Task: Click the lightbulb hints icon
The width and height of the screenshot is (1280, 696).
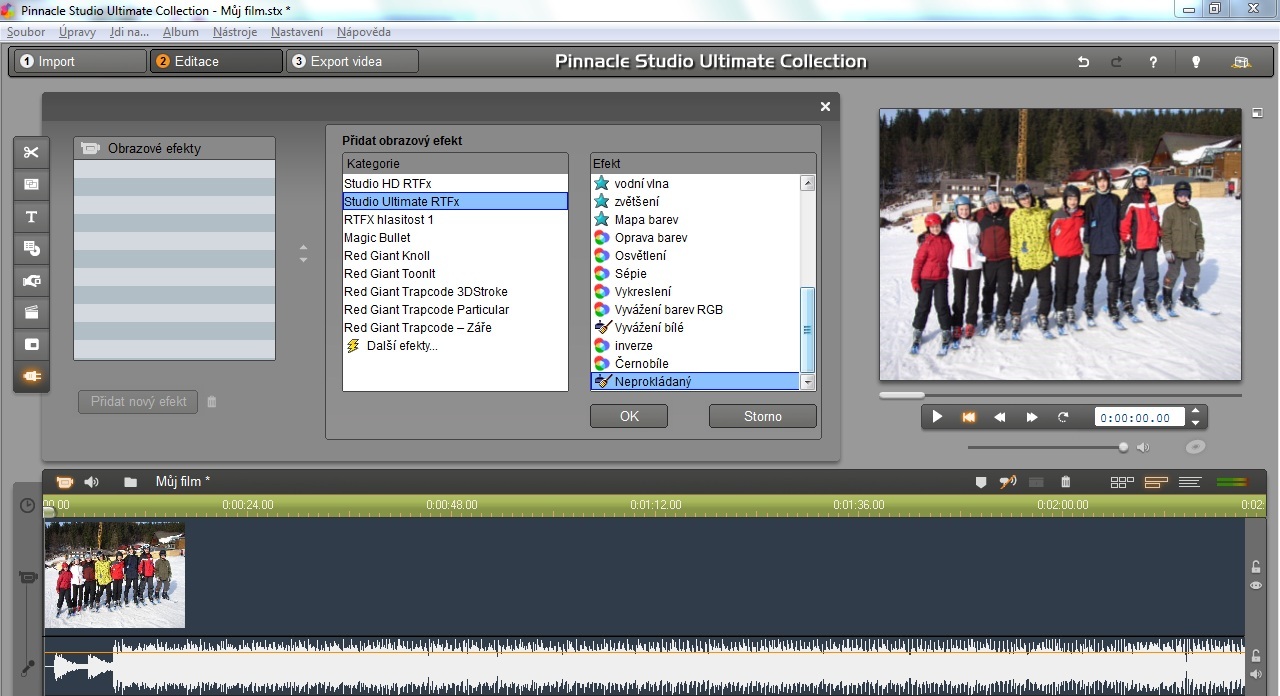Action: point(1195,62)
